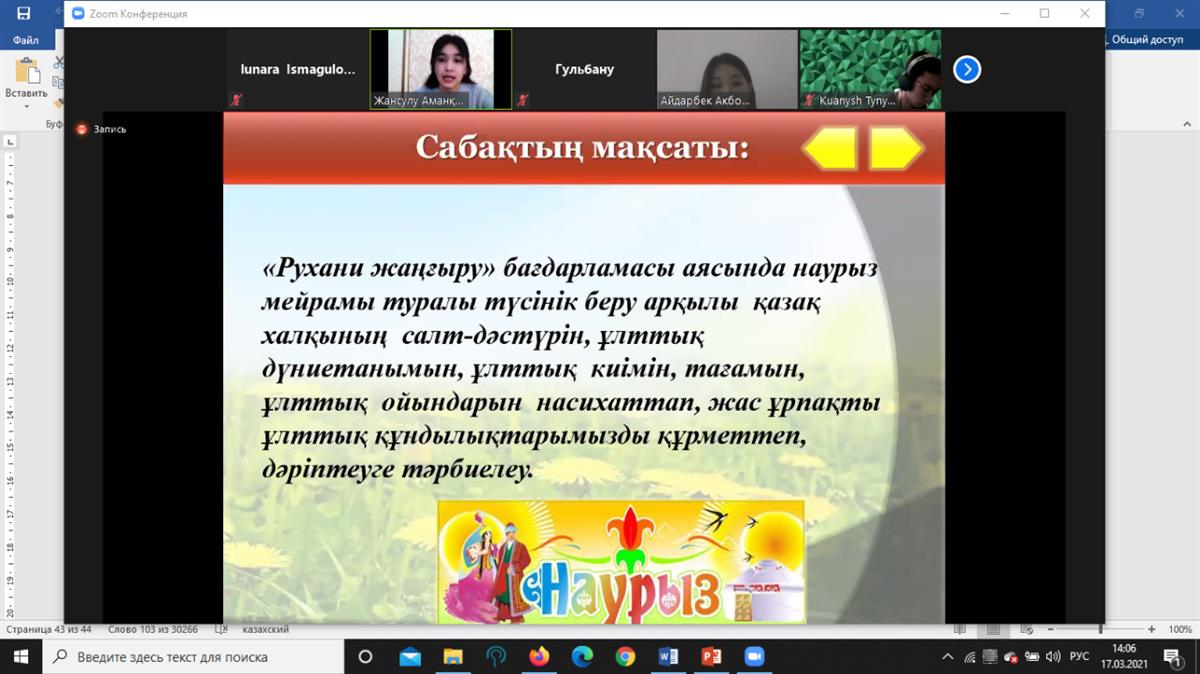
Task: Expand the Вставить paste dropdown arrow
Action: tap(26, 106)
